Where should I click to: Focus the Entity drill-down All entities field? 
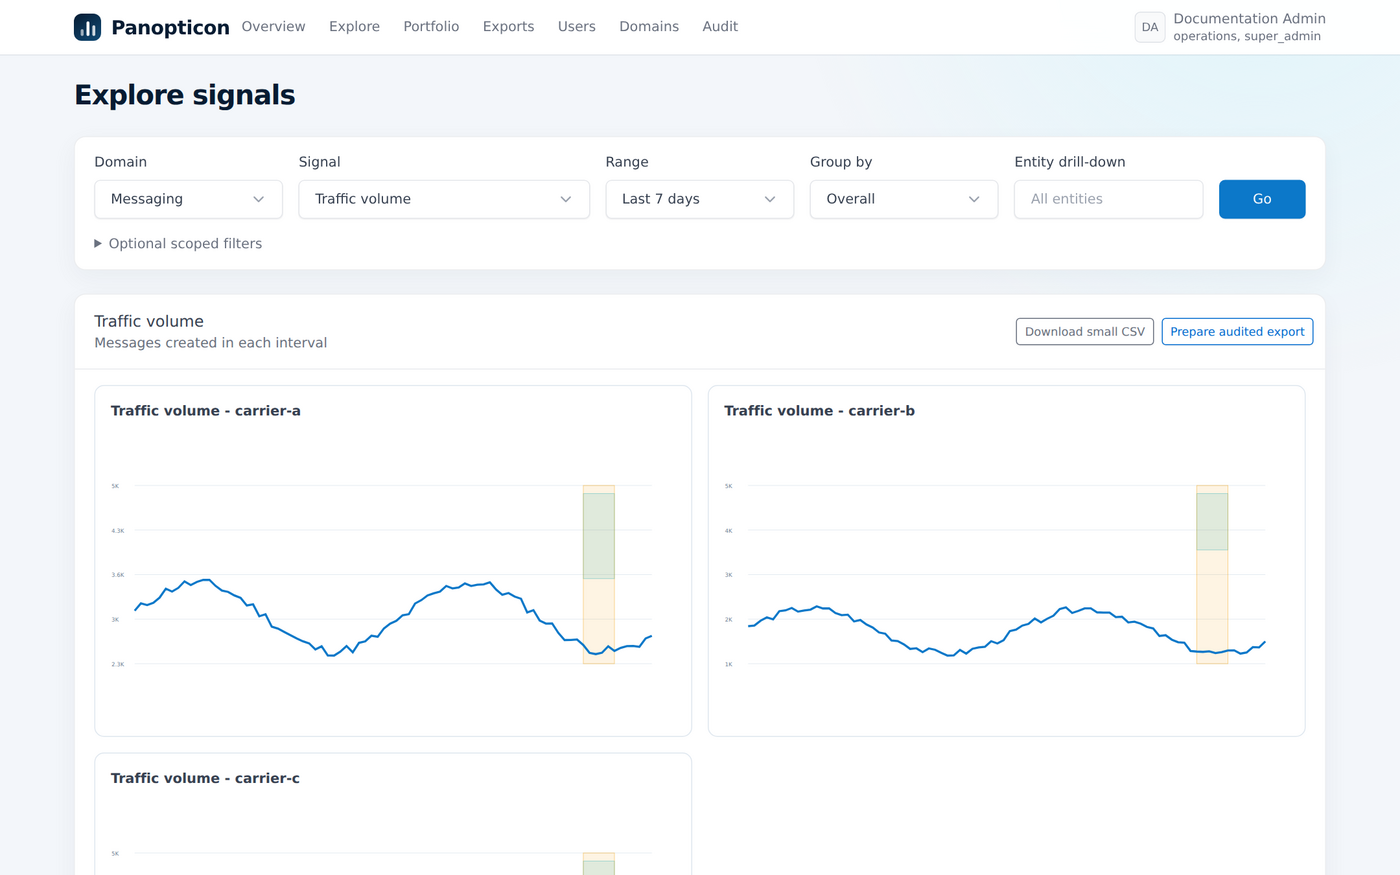click(x=1108, y=199)
